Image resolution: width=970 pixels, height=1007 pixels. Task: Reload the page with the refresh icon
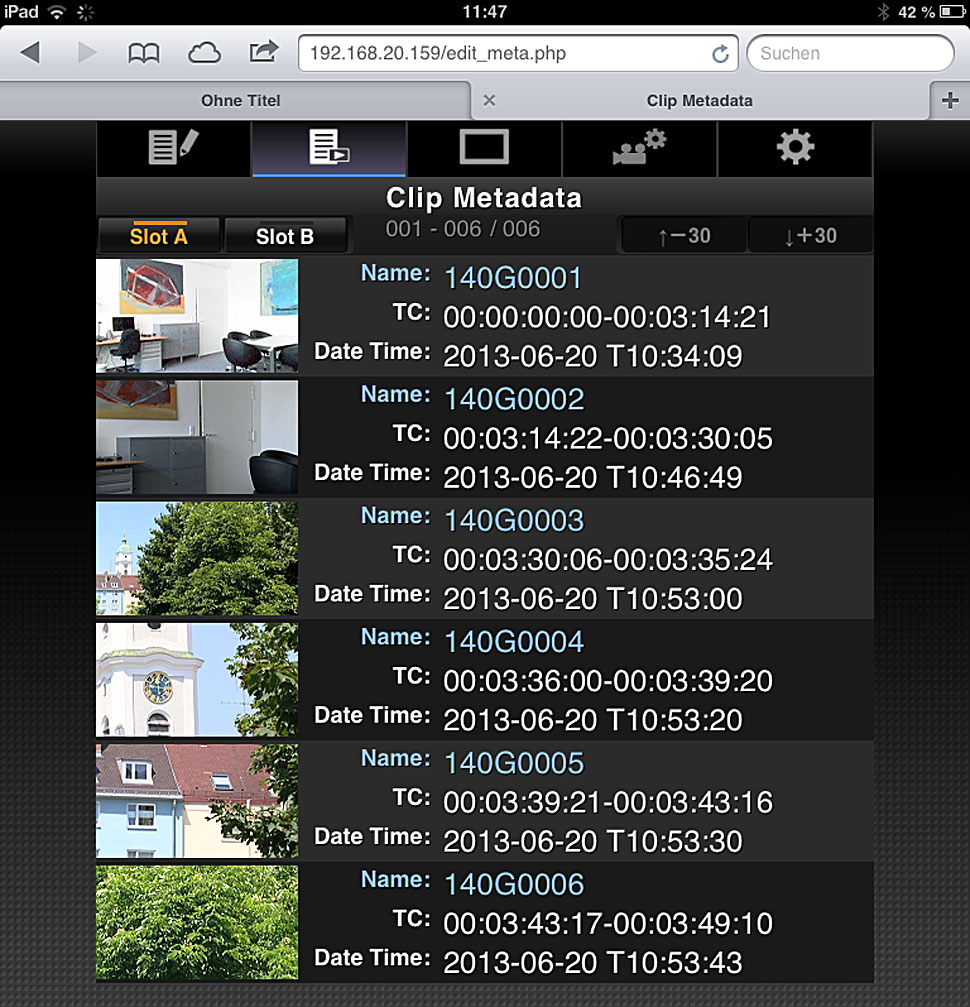tap(719, 54)
